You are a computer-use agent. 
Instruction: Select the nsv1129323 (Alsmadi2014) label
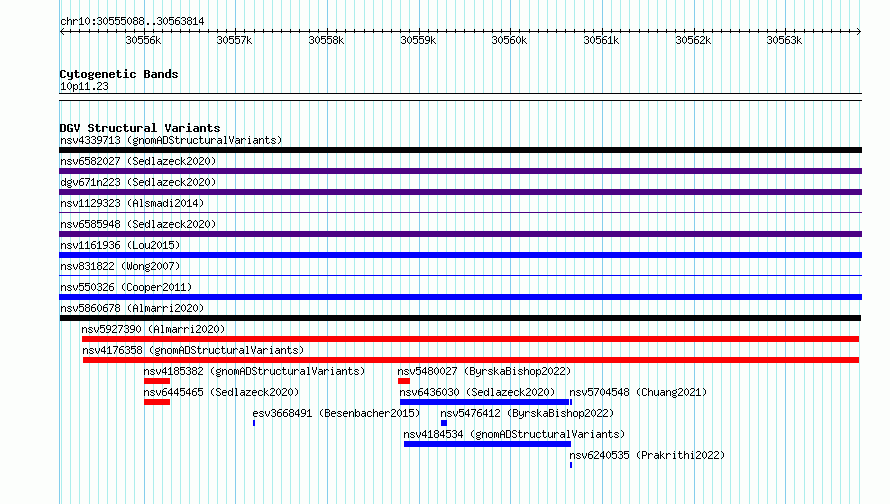click(132, 203)
